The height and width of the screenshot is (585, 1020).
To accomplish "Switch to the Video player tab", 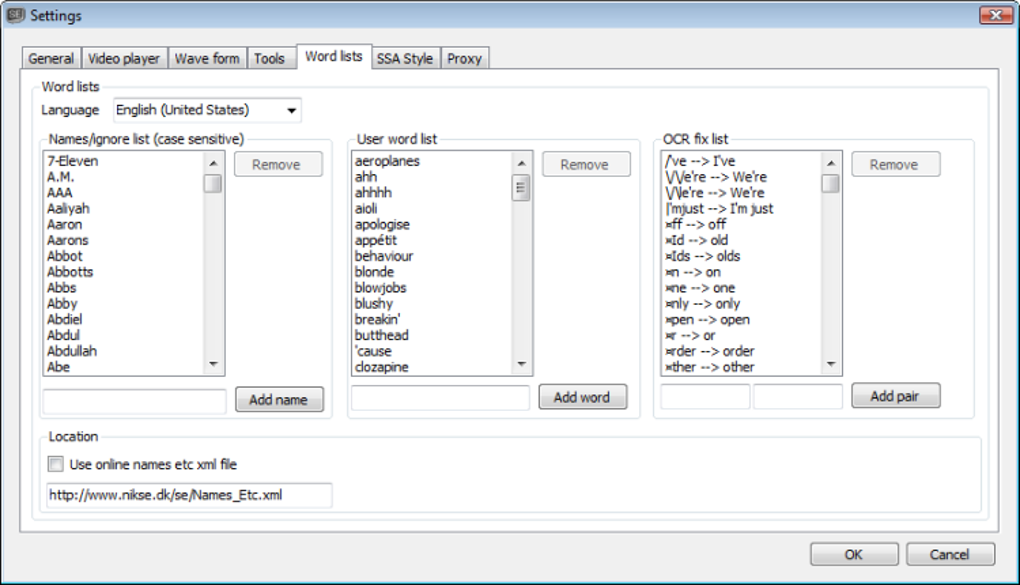I will [x=124, y=59].
